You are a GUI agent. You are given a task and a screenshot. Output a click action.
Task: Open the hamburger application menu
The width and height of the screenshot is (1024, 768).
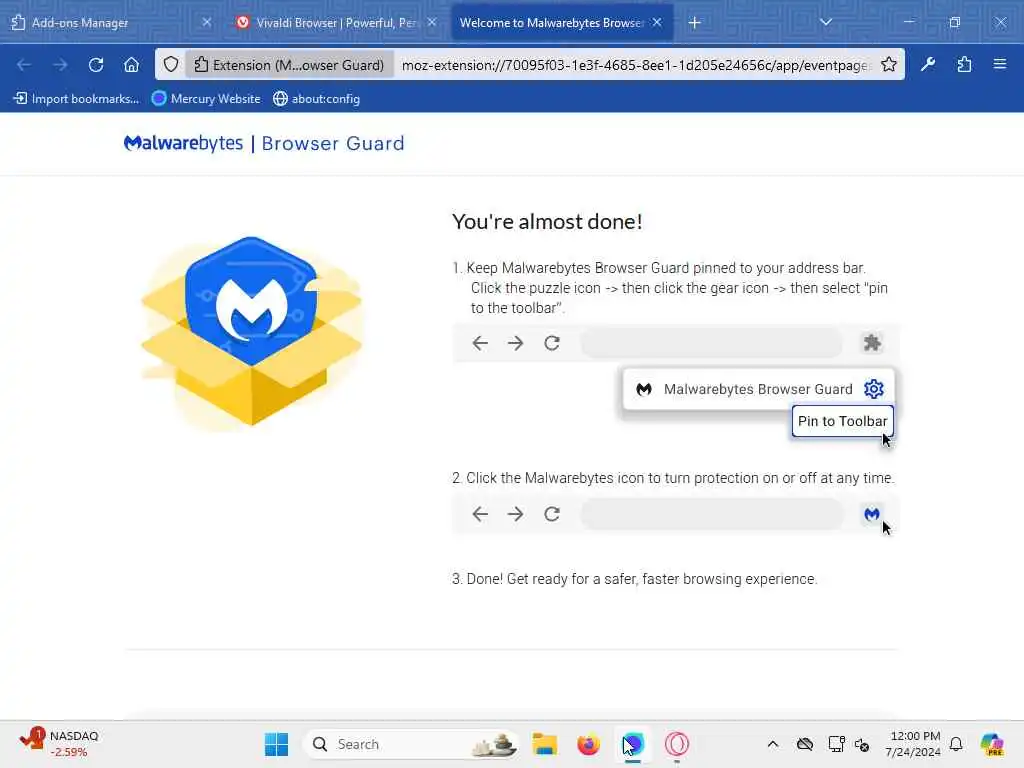tap(1000, 64)
